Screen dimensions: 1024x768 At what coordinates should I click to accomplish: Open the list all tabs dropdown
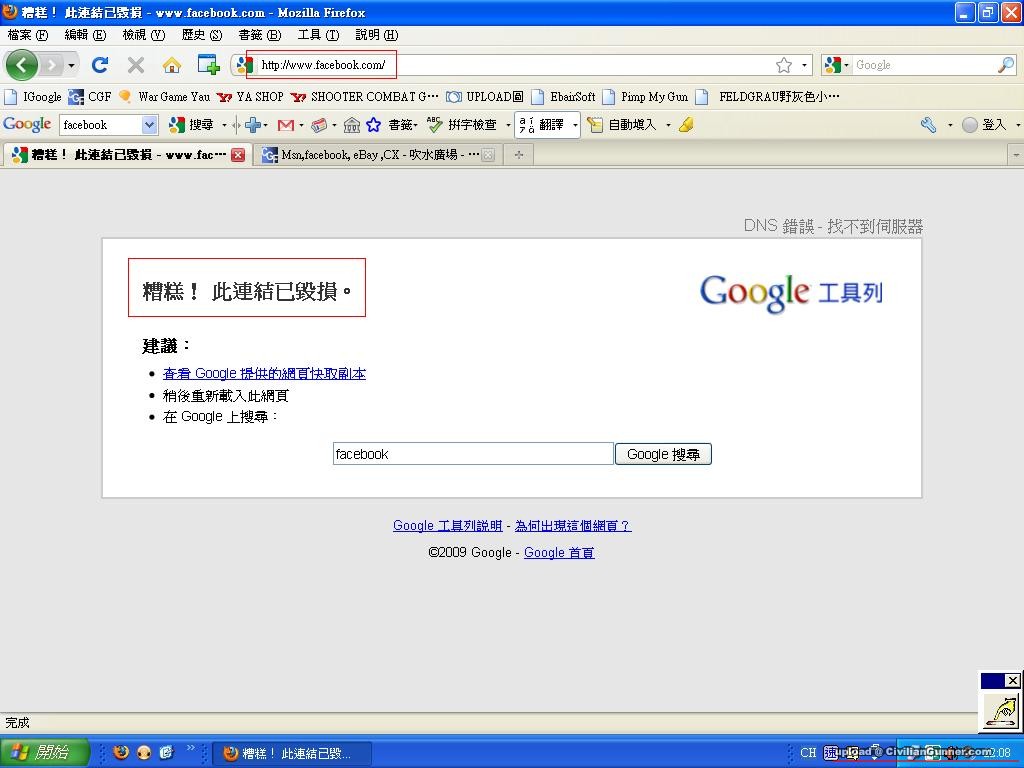[1015, 155]
